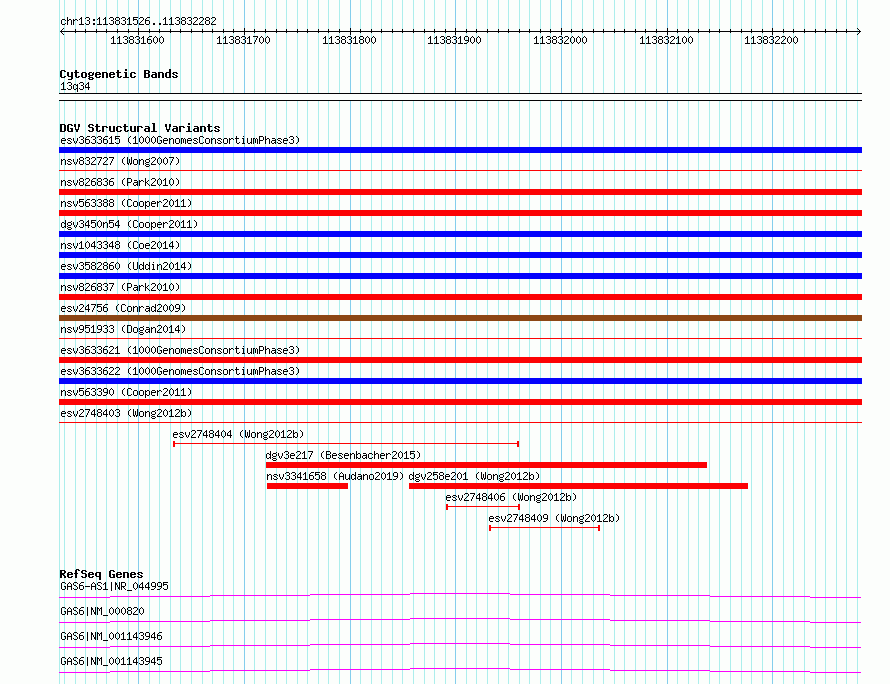890x684 pixels.
Task: Click ruler position 113831900
Action: tap(454, 40)
